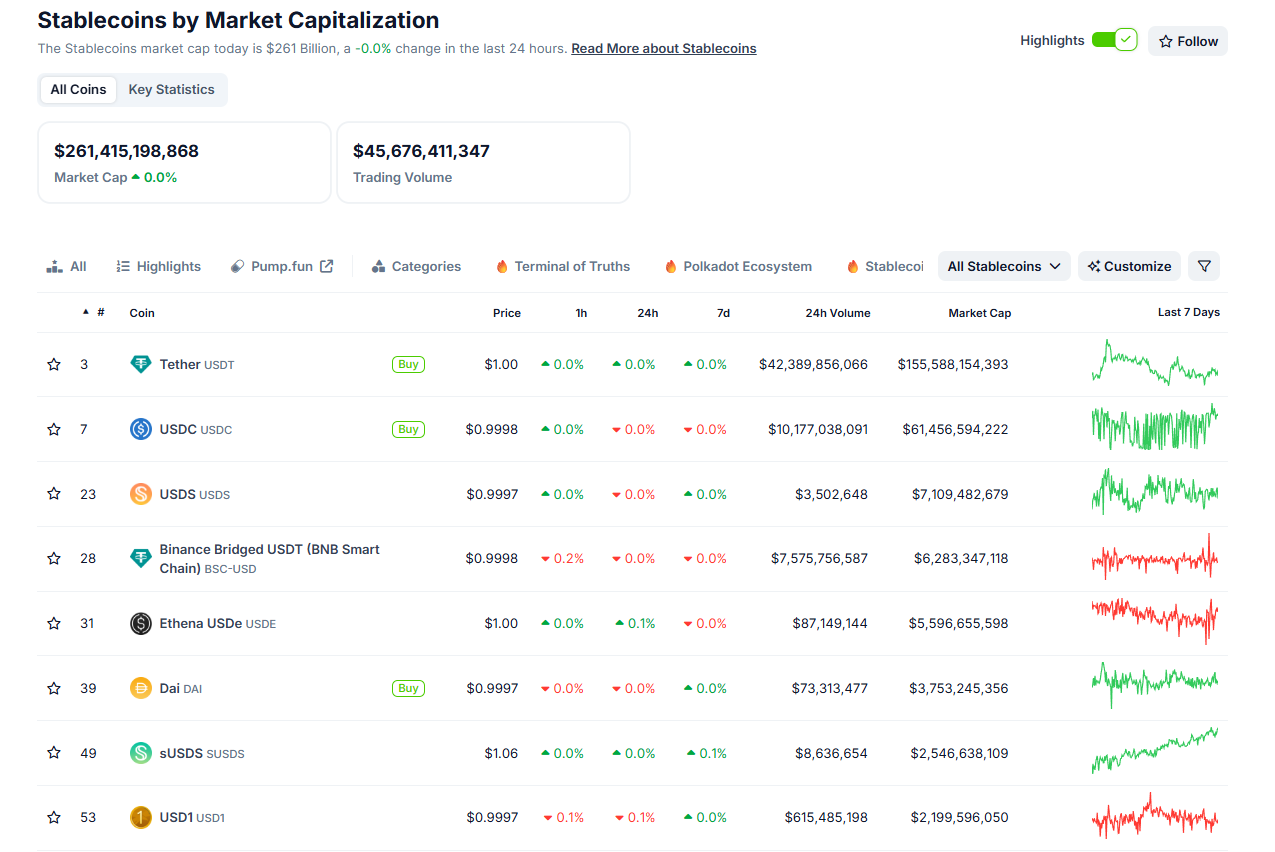Open the Tether USDT coin link
The height and width of the screenshot is (852, 1275).
click(197, 365)
